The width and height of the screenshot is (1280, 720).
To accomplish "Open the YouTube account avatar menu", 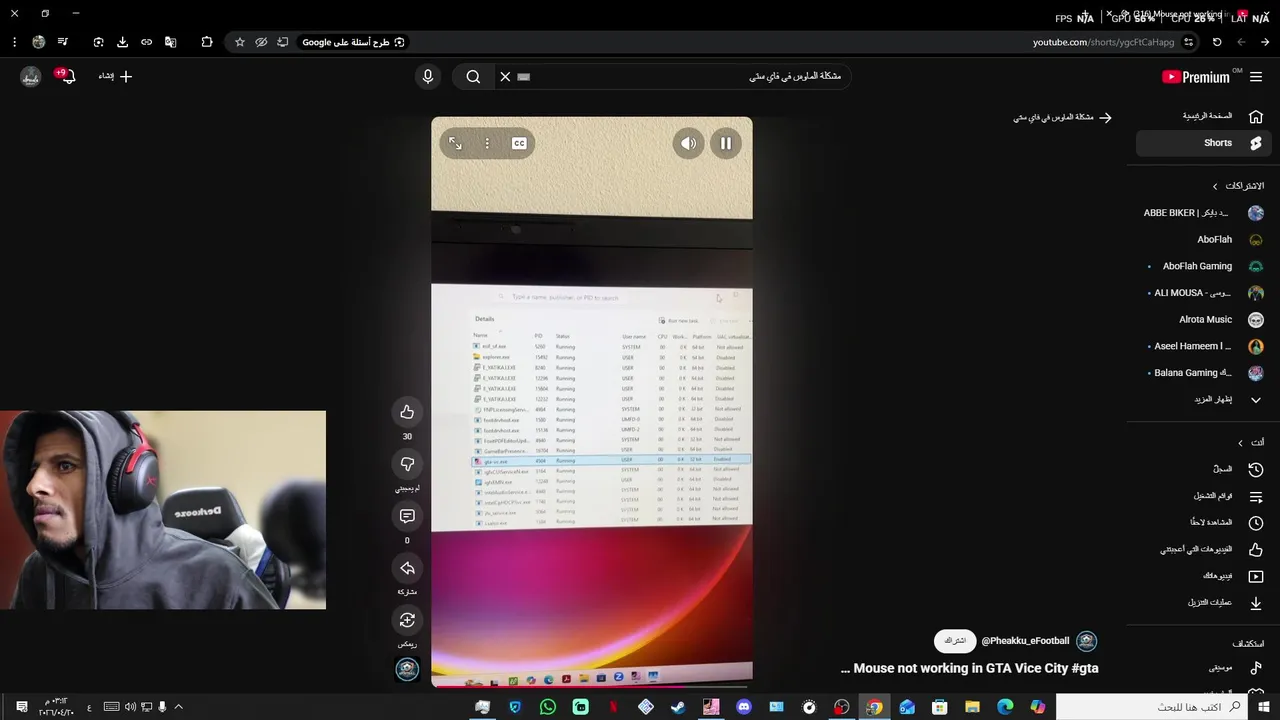I will [x=31, y=76].
